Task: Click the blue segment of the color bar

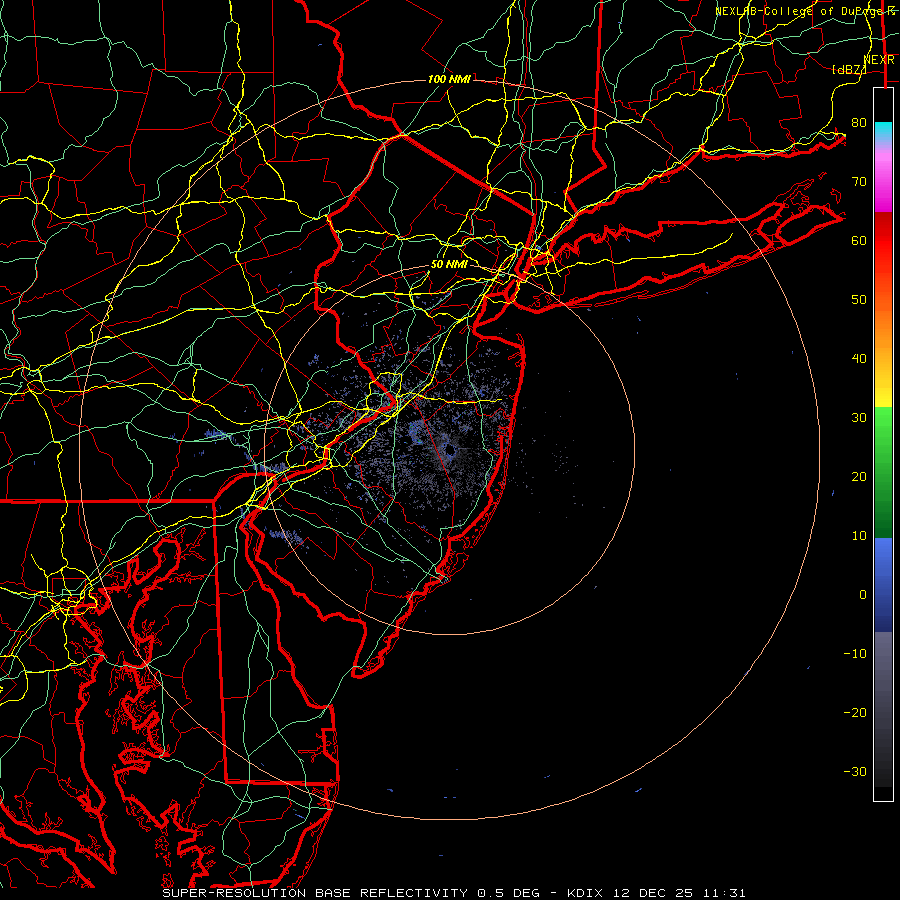Action: pos(883,584)
